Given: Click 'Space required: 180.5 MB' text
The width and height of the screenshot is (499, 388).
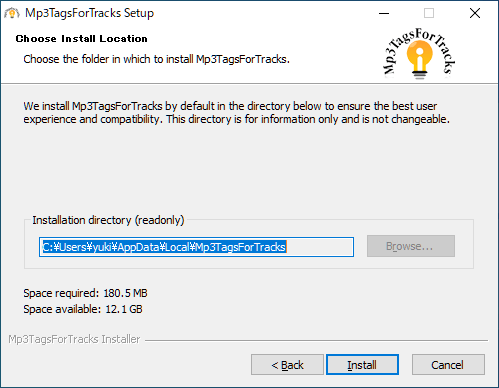Looking at the screenshot, I should 85,293.
